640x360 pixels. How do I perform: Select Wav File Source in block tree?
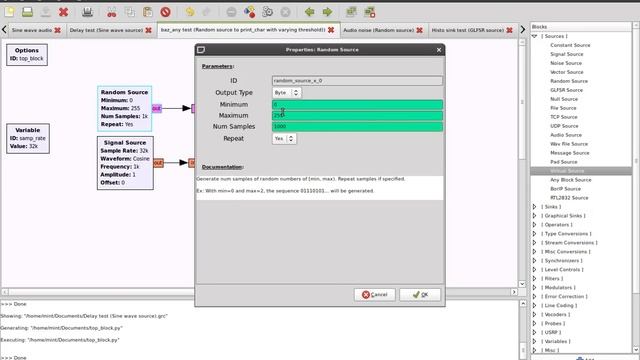569,144
